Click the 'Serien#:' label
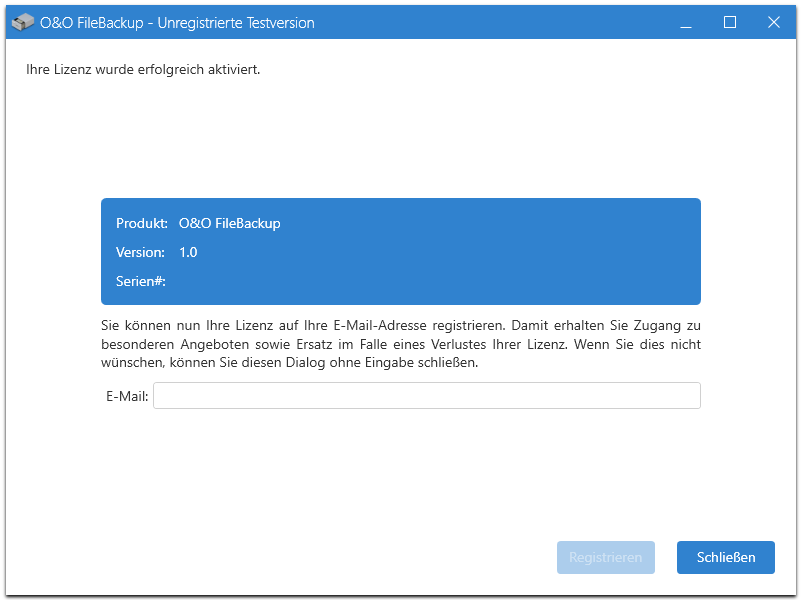 coord(140,281)
